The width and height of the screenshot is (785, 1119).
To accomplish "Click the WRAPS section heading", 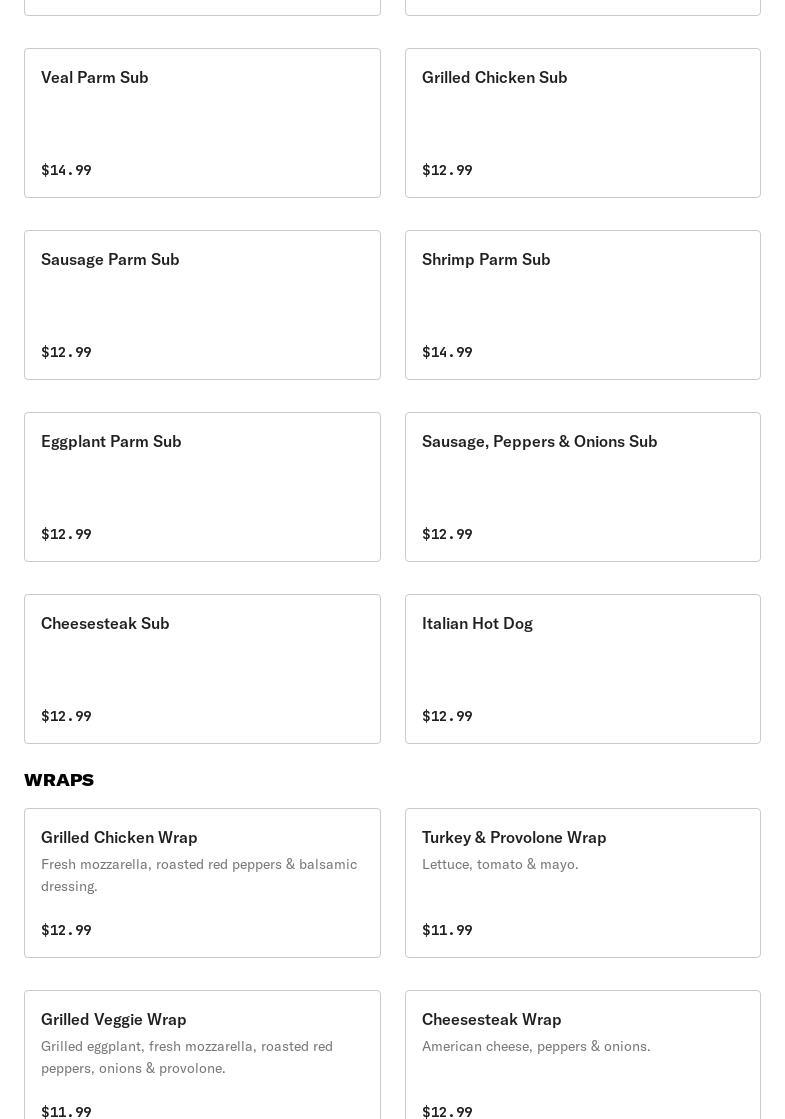I will (x=59, y=780).
